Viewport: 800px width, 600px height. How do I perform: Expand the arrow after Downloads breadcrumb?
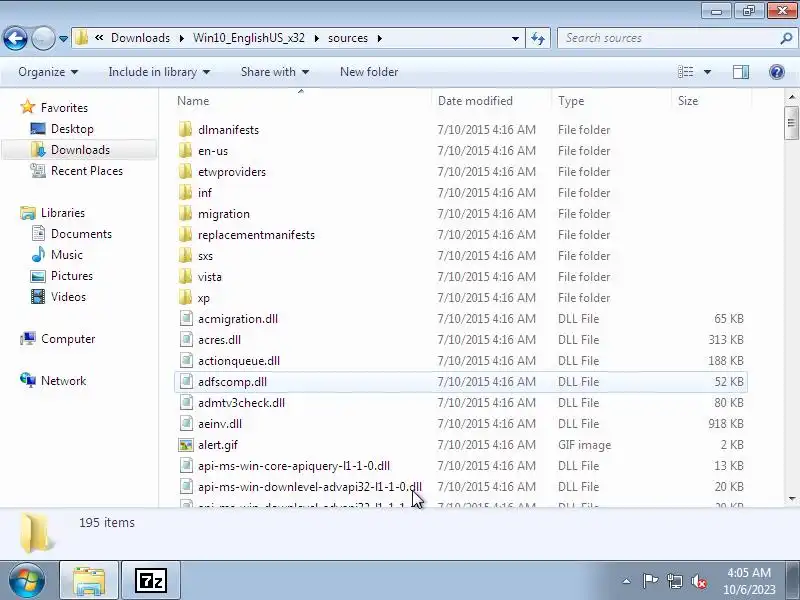[x=181, y=38]
